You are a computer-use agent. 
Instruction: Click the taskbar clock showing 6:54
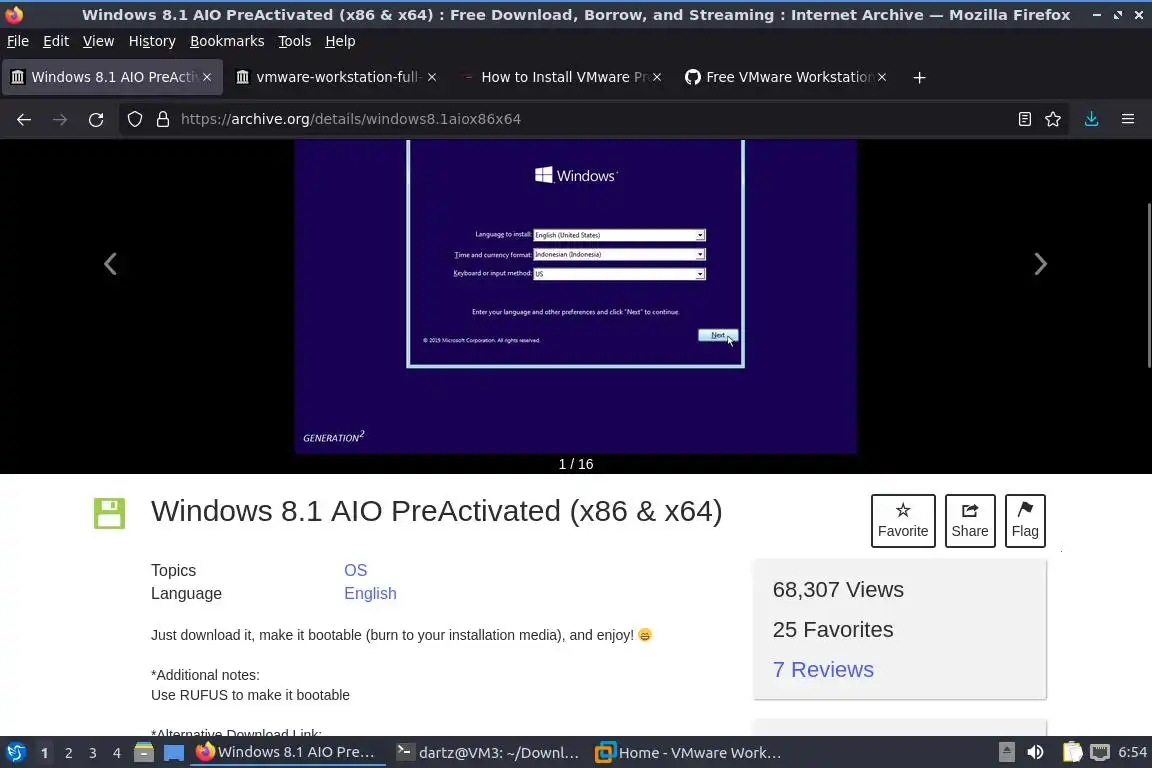click(1132, 753)
